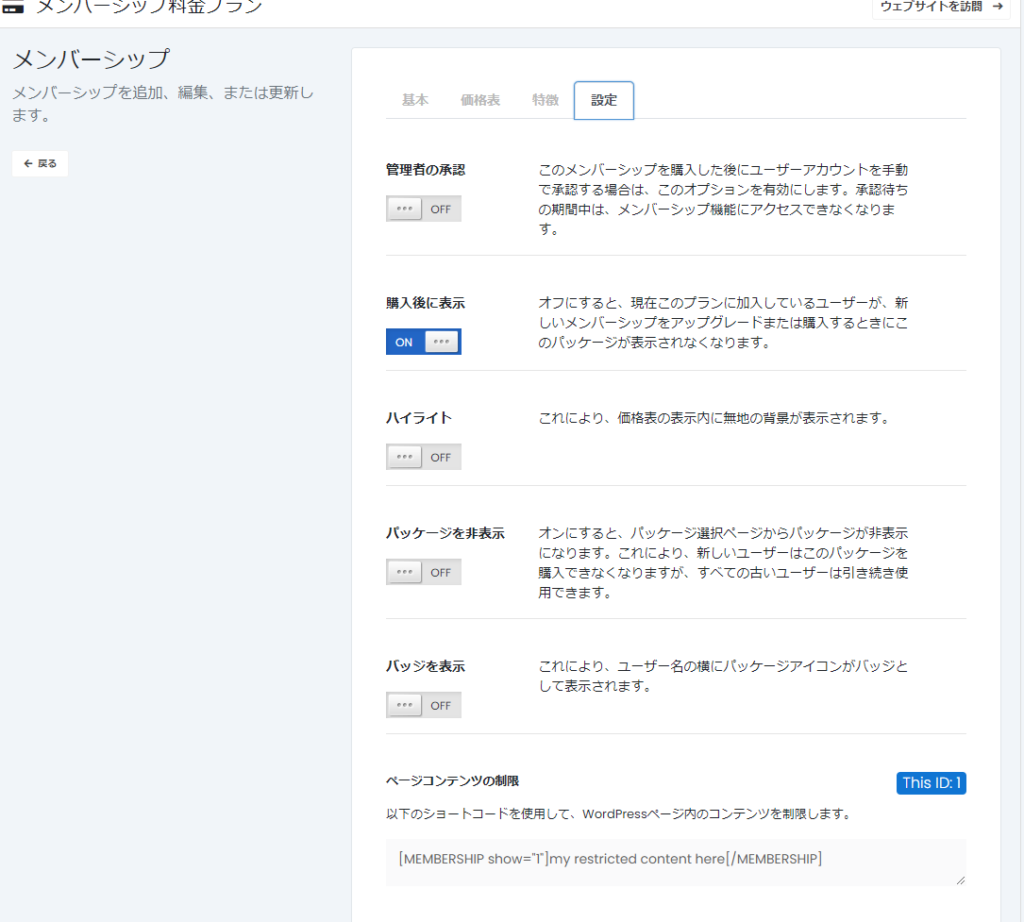The width and height of the screenshot is (1024, 922).
Task: Enable the ハイライト toggle switch
Action: pyautogui.click(x=423, y=457)
